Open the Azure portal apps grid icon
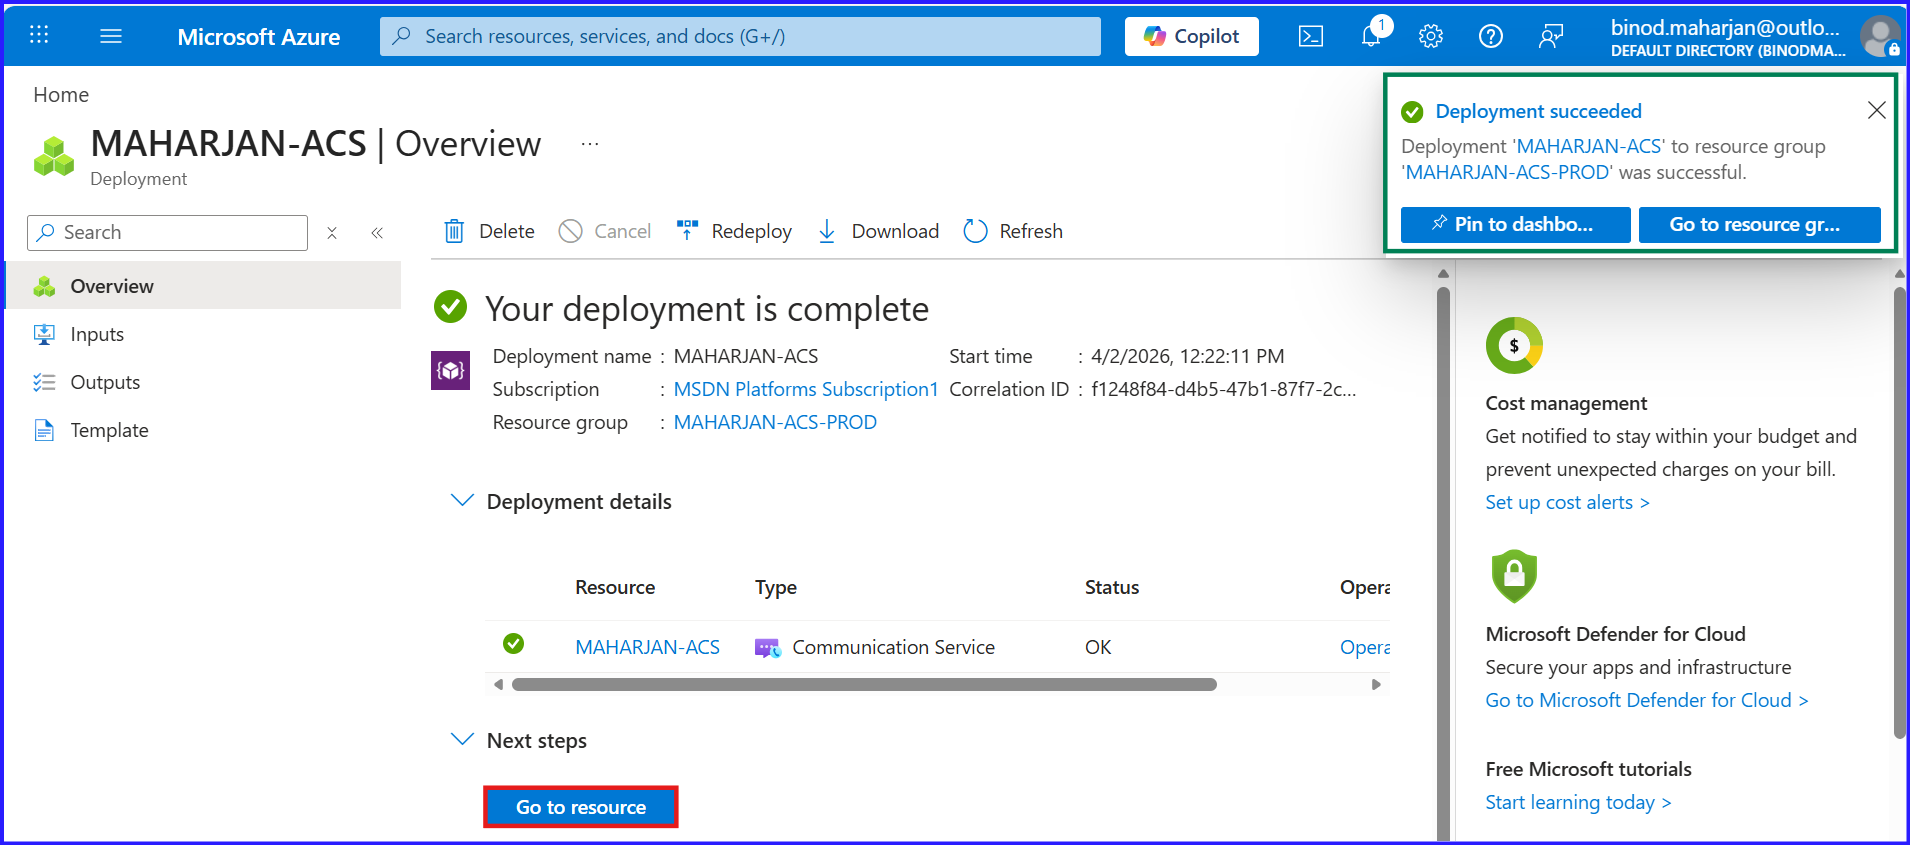Image resolution: width=1910 pixels, height=845 pixels. pyautogui.click(x=39, y=36)
